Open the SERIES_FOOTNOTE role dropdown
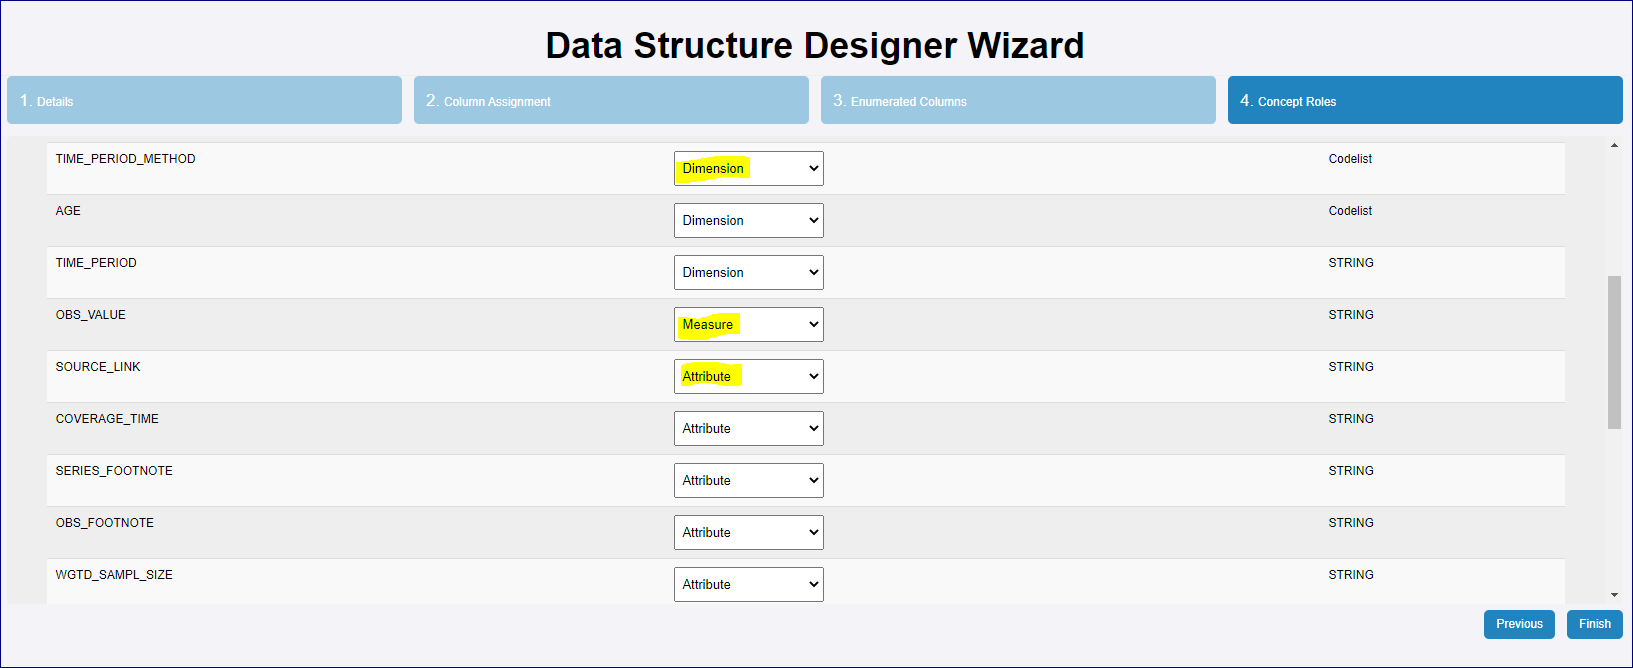Screen dimensions: 1633x668 (x=748, y=481)
